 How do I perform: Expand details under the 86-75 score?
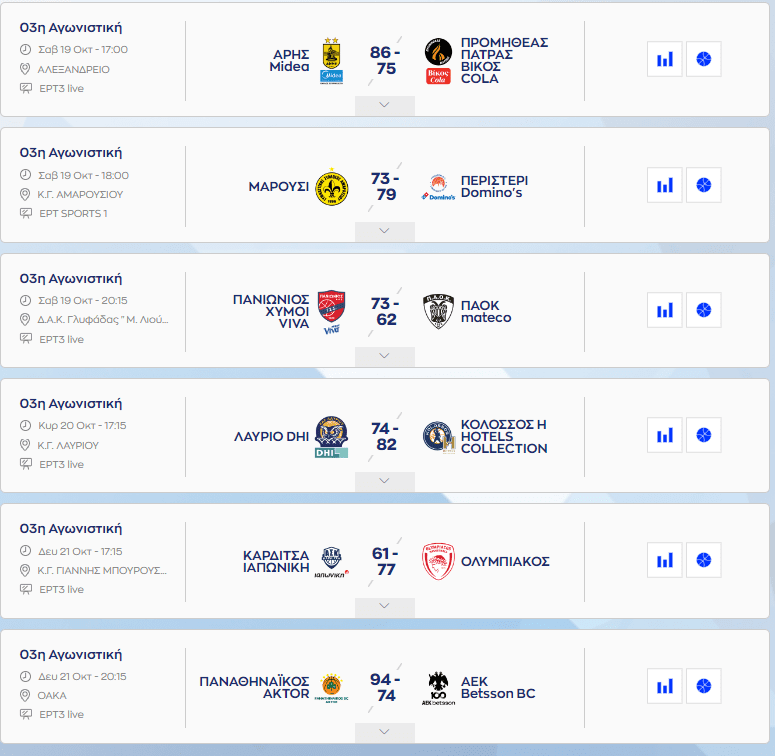384,105
